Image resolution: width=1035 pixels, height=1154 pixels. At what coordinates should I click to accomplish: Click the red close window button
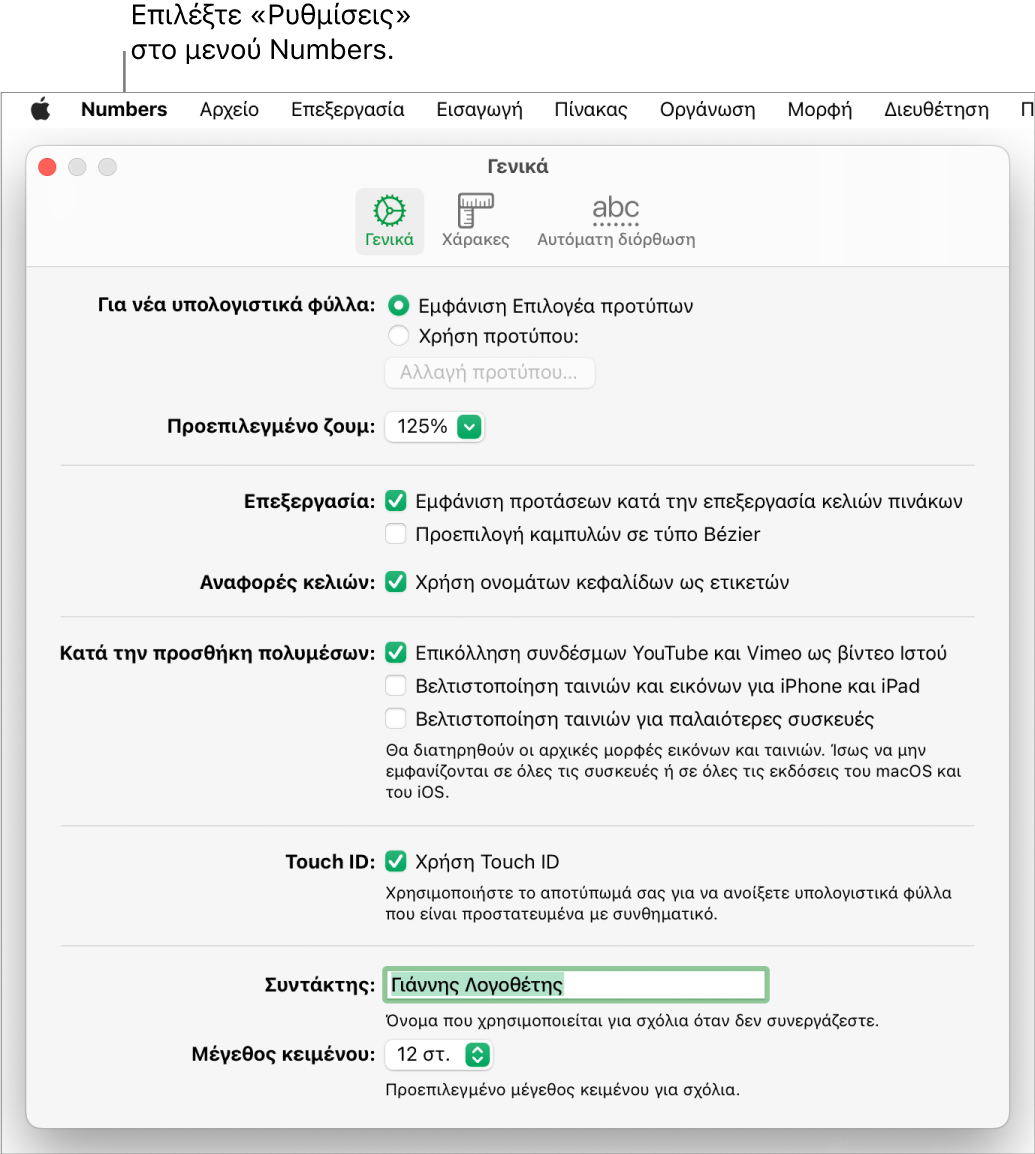(x=48, y=167)
